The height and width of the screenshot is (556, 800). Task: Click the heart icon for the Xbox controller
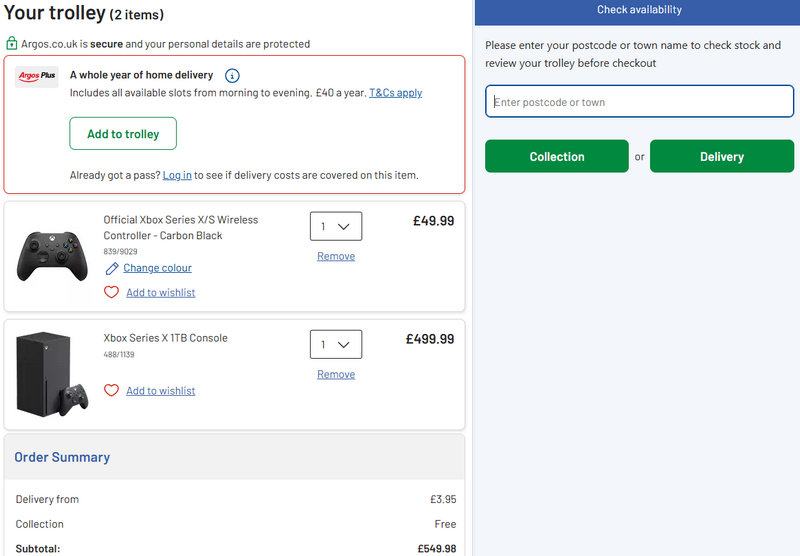point(112,292)
